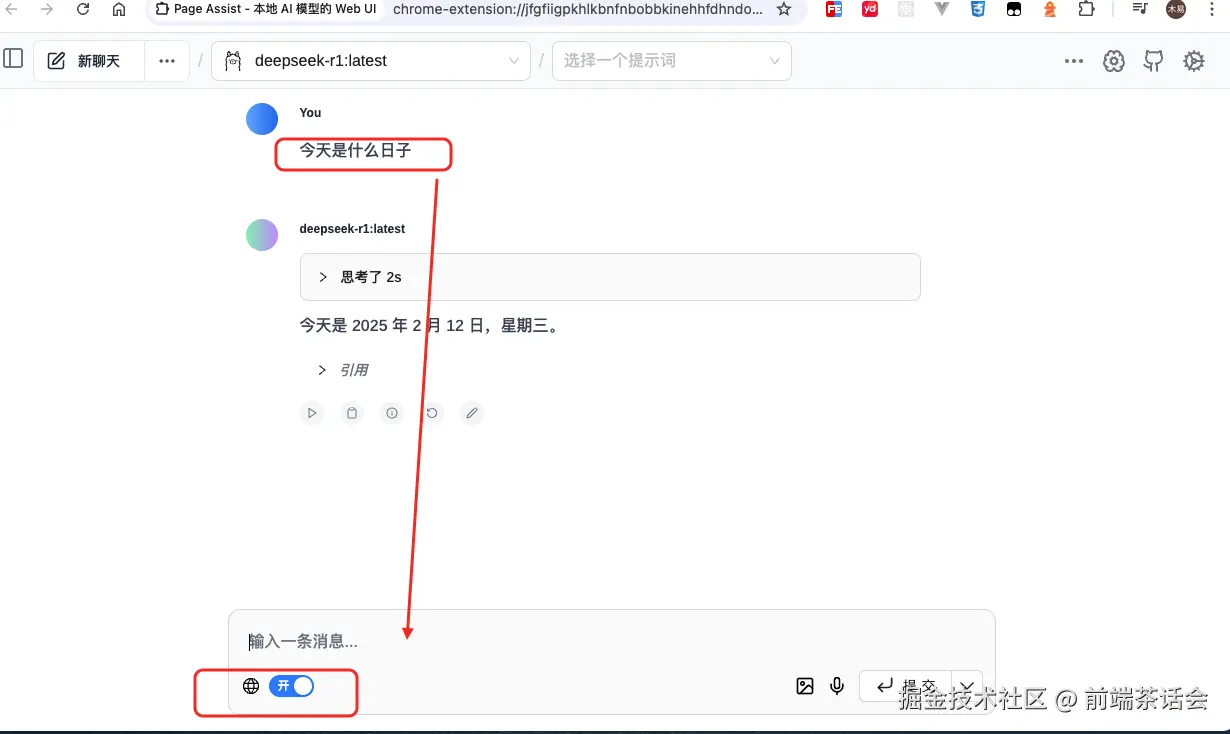
Task: Open the CSS3 extension icon
Action: (x=978, y=9)
